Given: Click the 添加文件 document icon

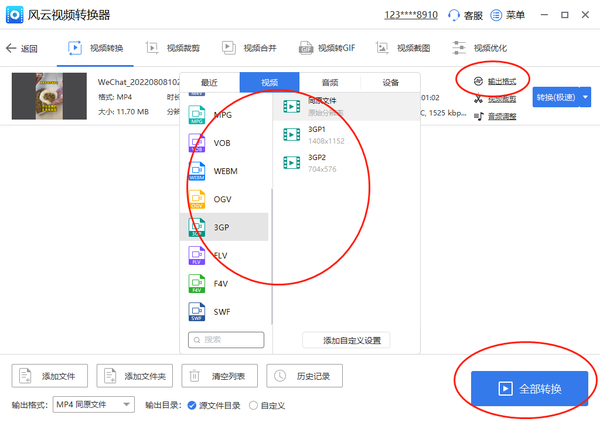Looking at the screenshot, I should (x=25, y=376).
